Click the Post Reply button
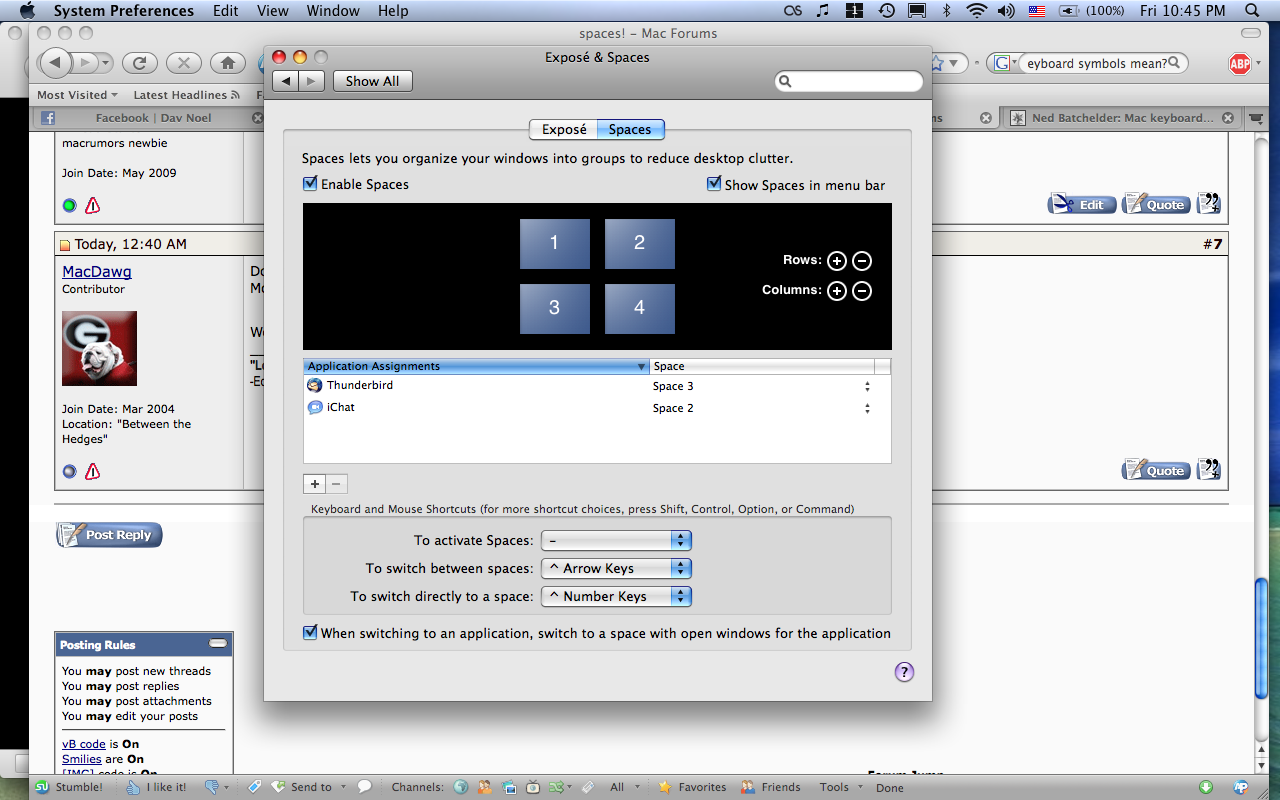 (109, 535)
